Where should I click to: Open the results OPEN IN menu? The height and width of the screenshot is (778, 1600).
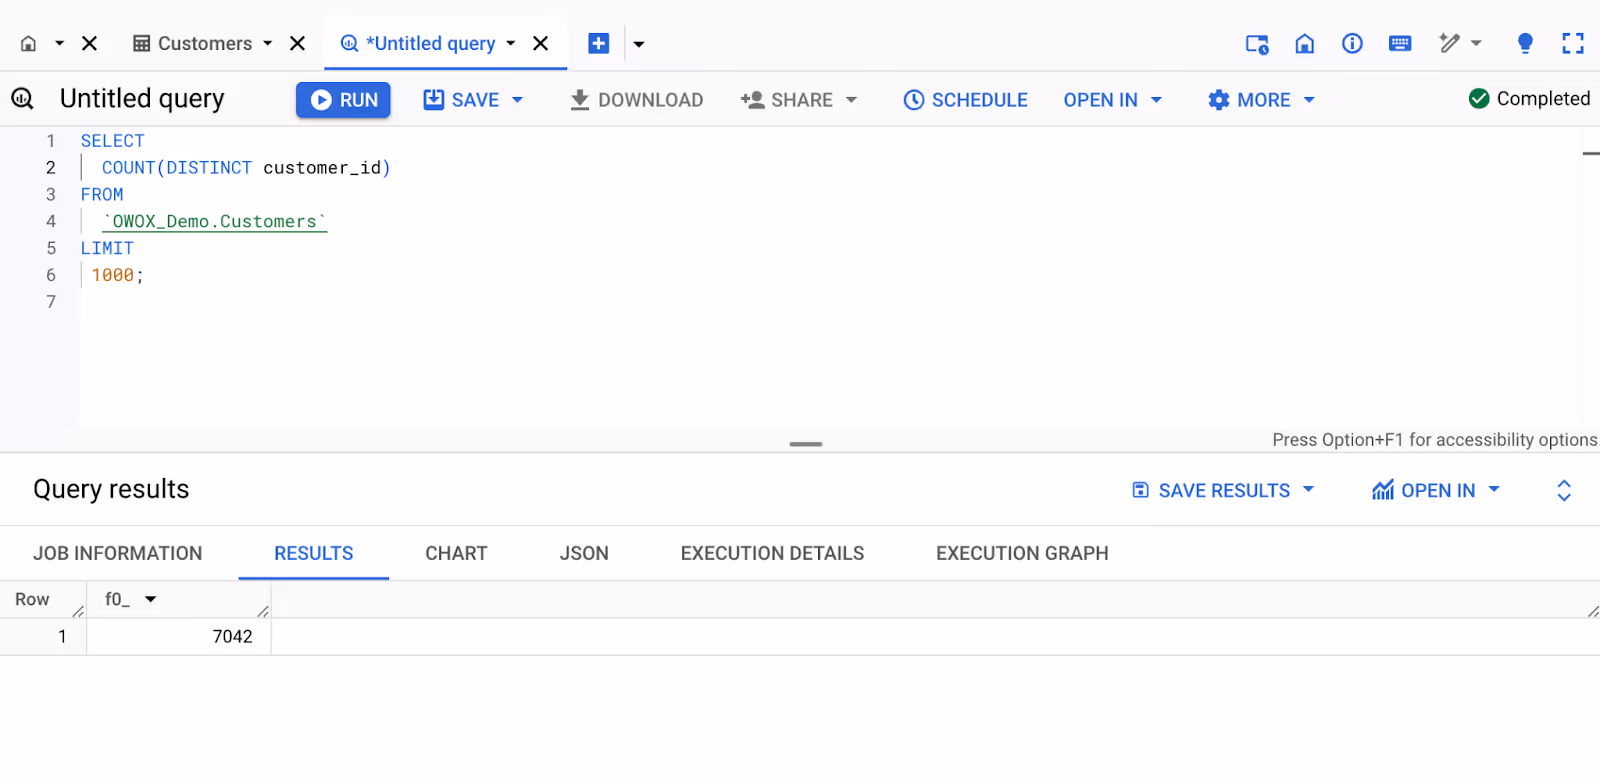tap(1436, 490)
